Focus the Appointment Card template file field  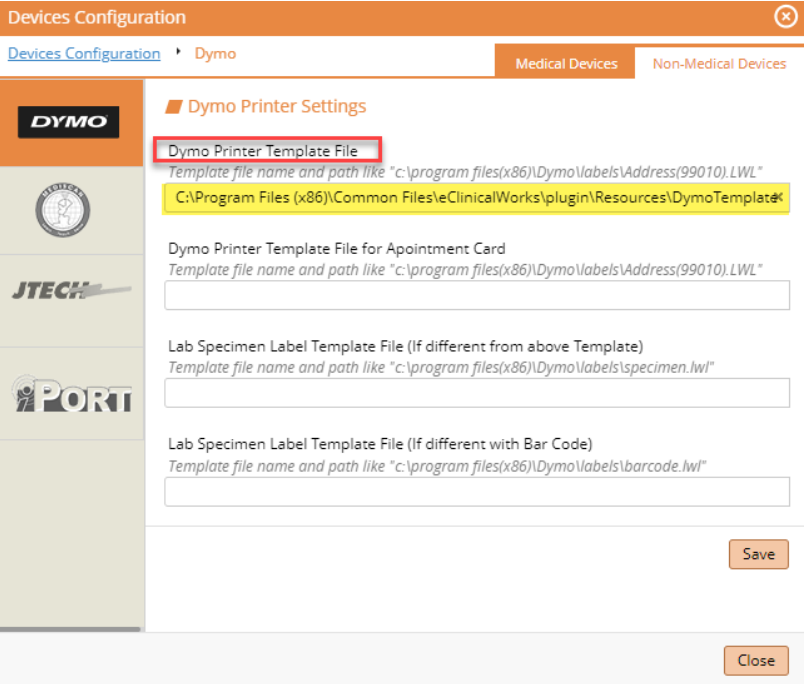(476, 296)
